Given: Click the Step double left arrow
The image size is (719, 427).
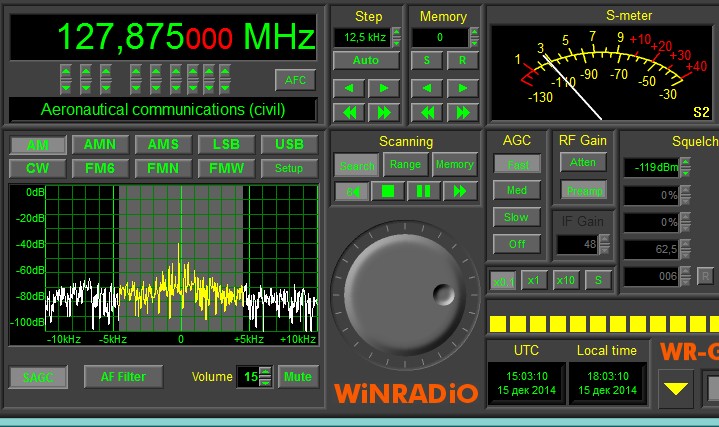Looking at the screenshot, I should click(x=349, y=112).
